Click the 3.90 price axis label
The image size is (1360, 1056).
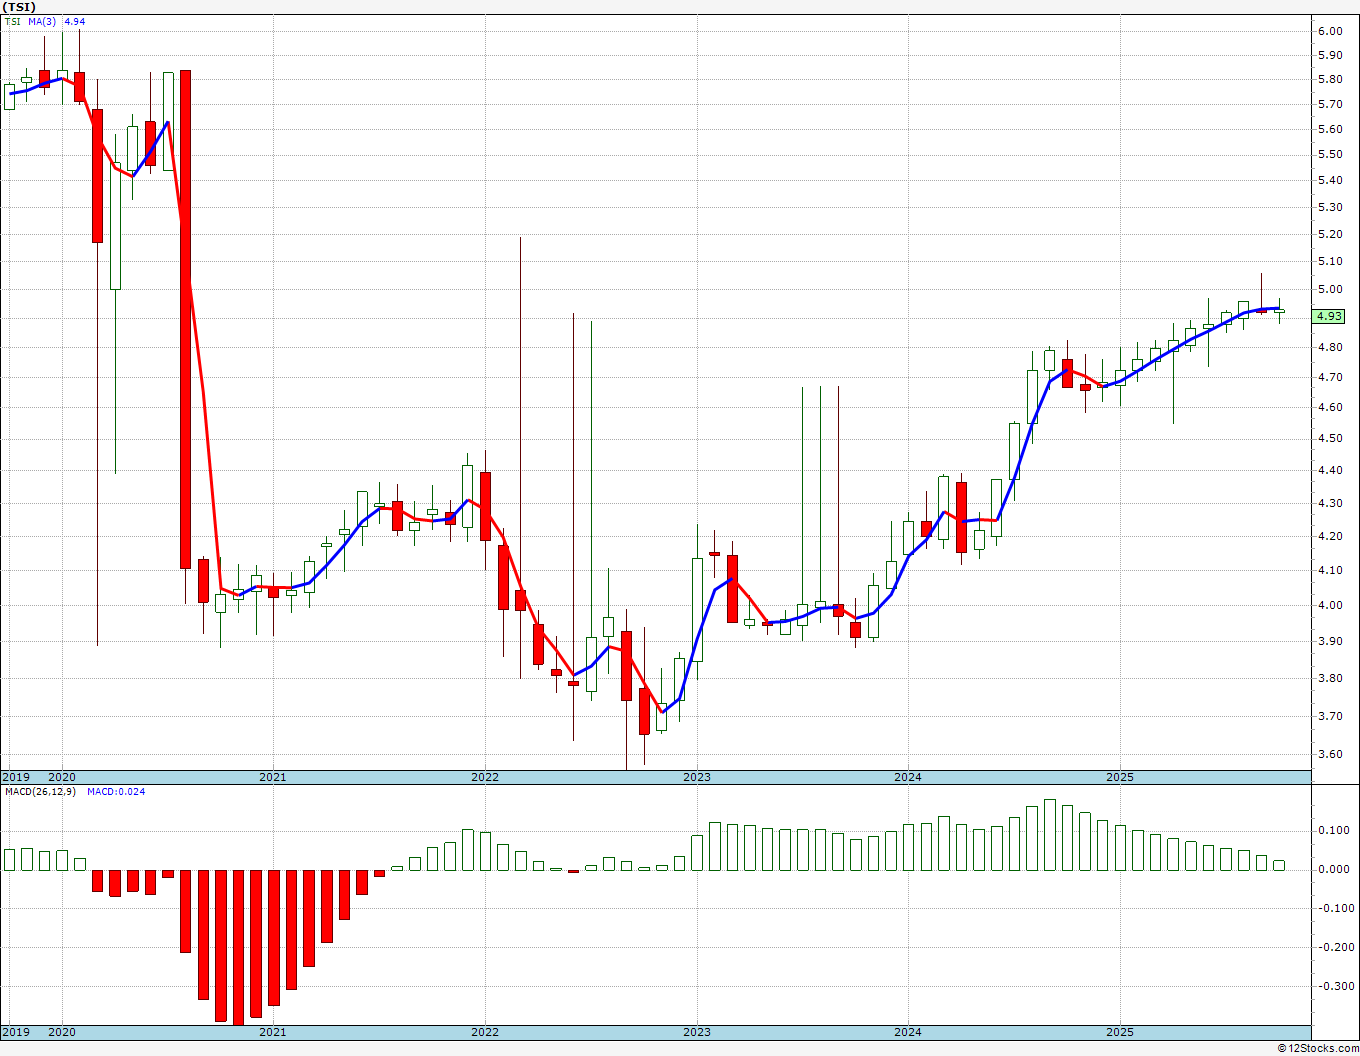1330,641
